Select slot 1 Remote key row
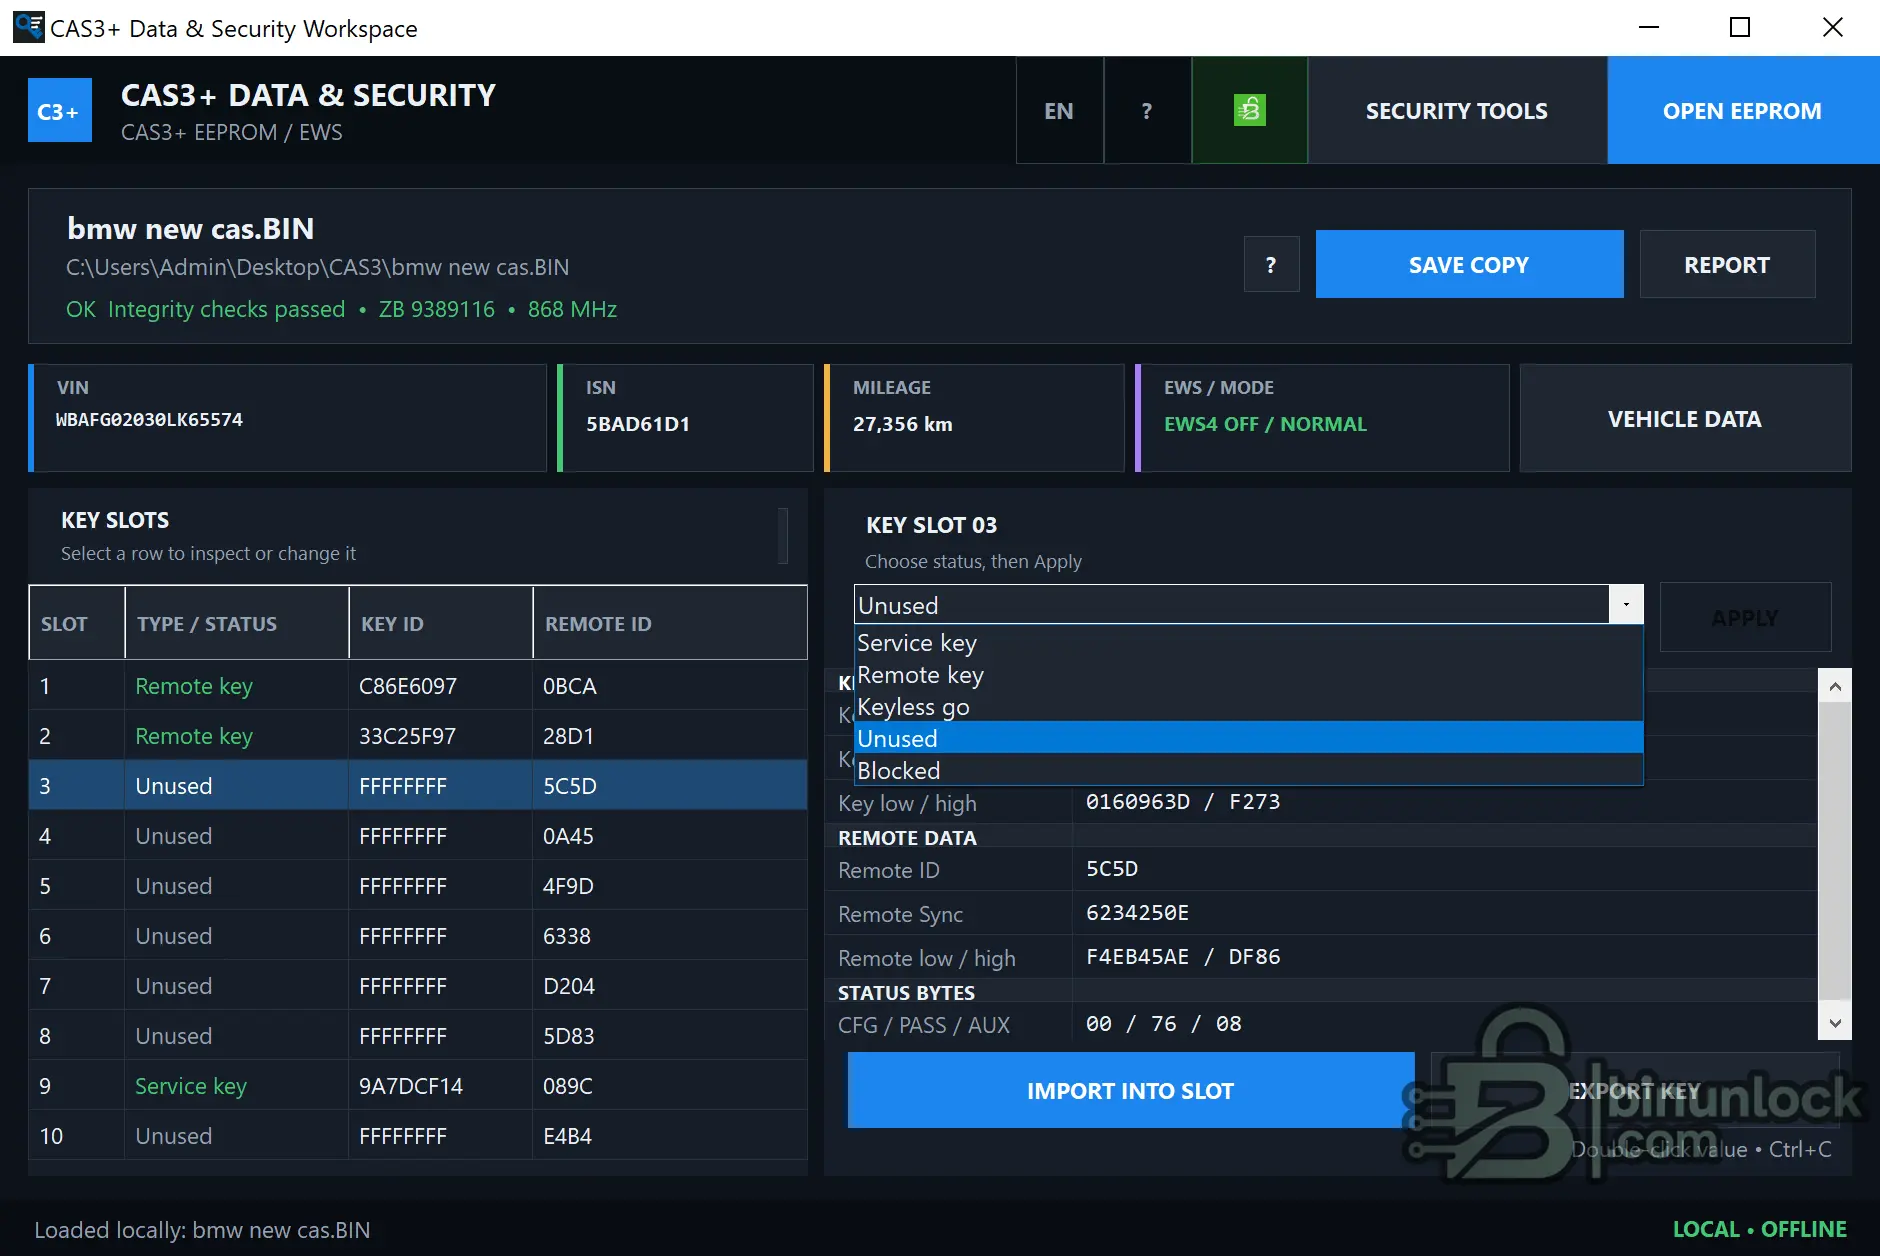 click(x=418, y=686)
